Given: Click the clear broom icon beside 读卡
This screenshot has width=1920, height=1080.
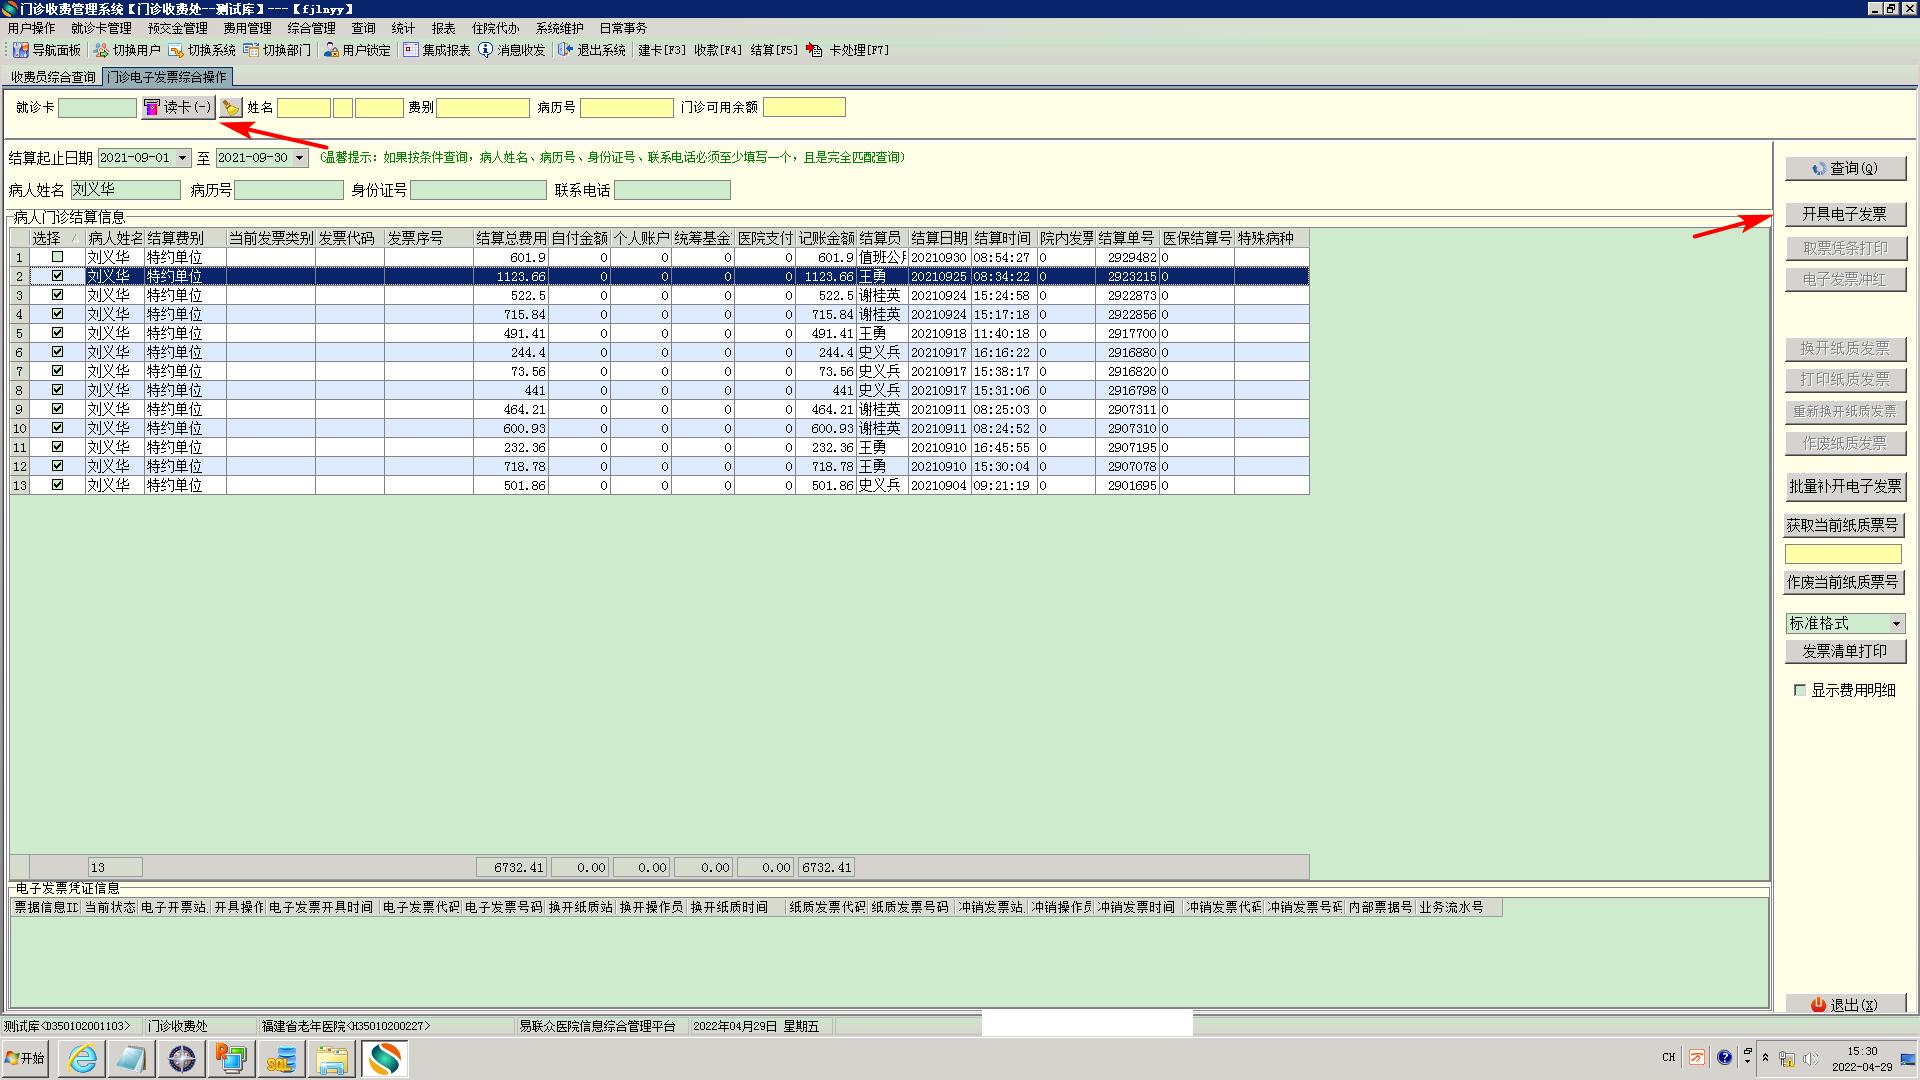Looking at the screenshot, I should [x=231, y=108].
